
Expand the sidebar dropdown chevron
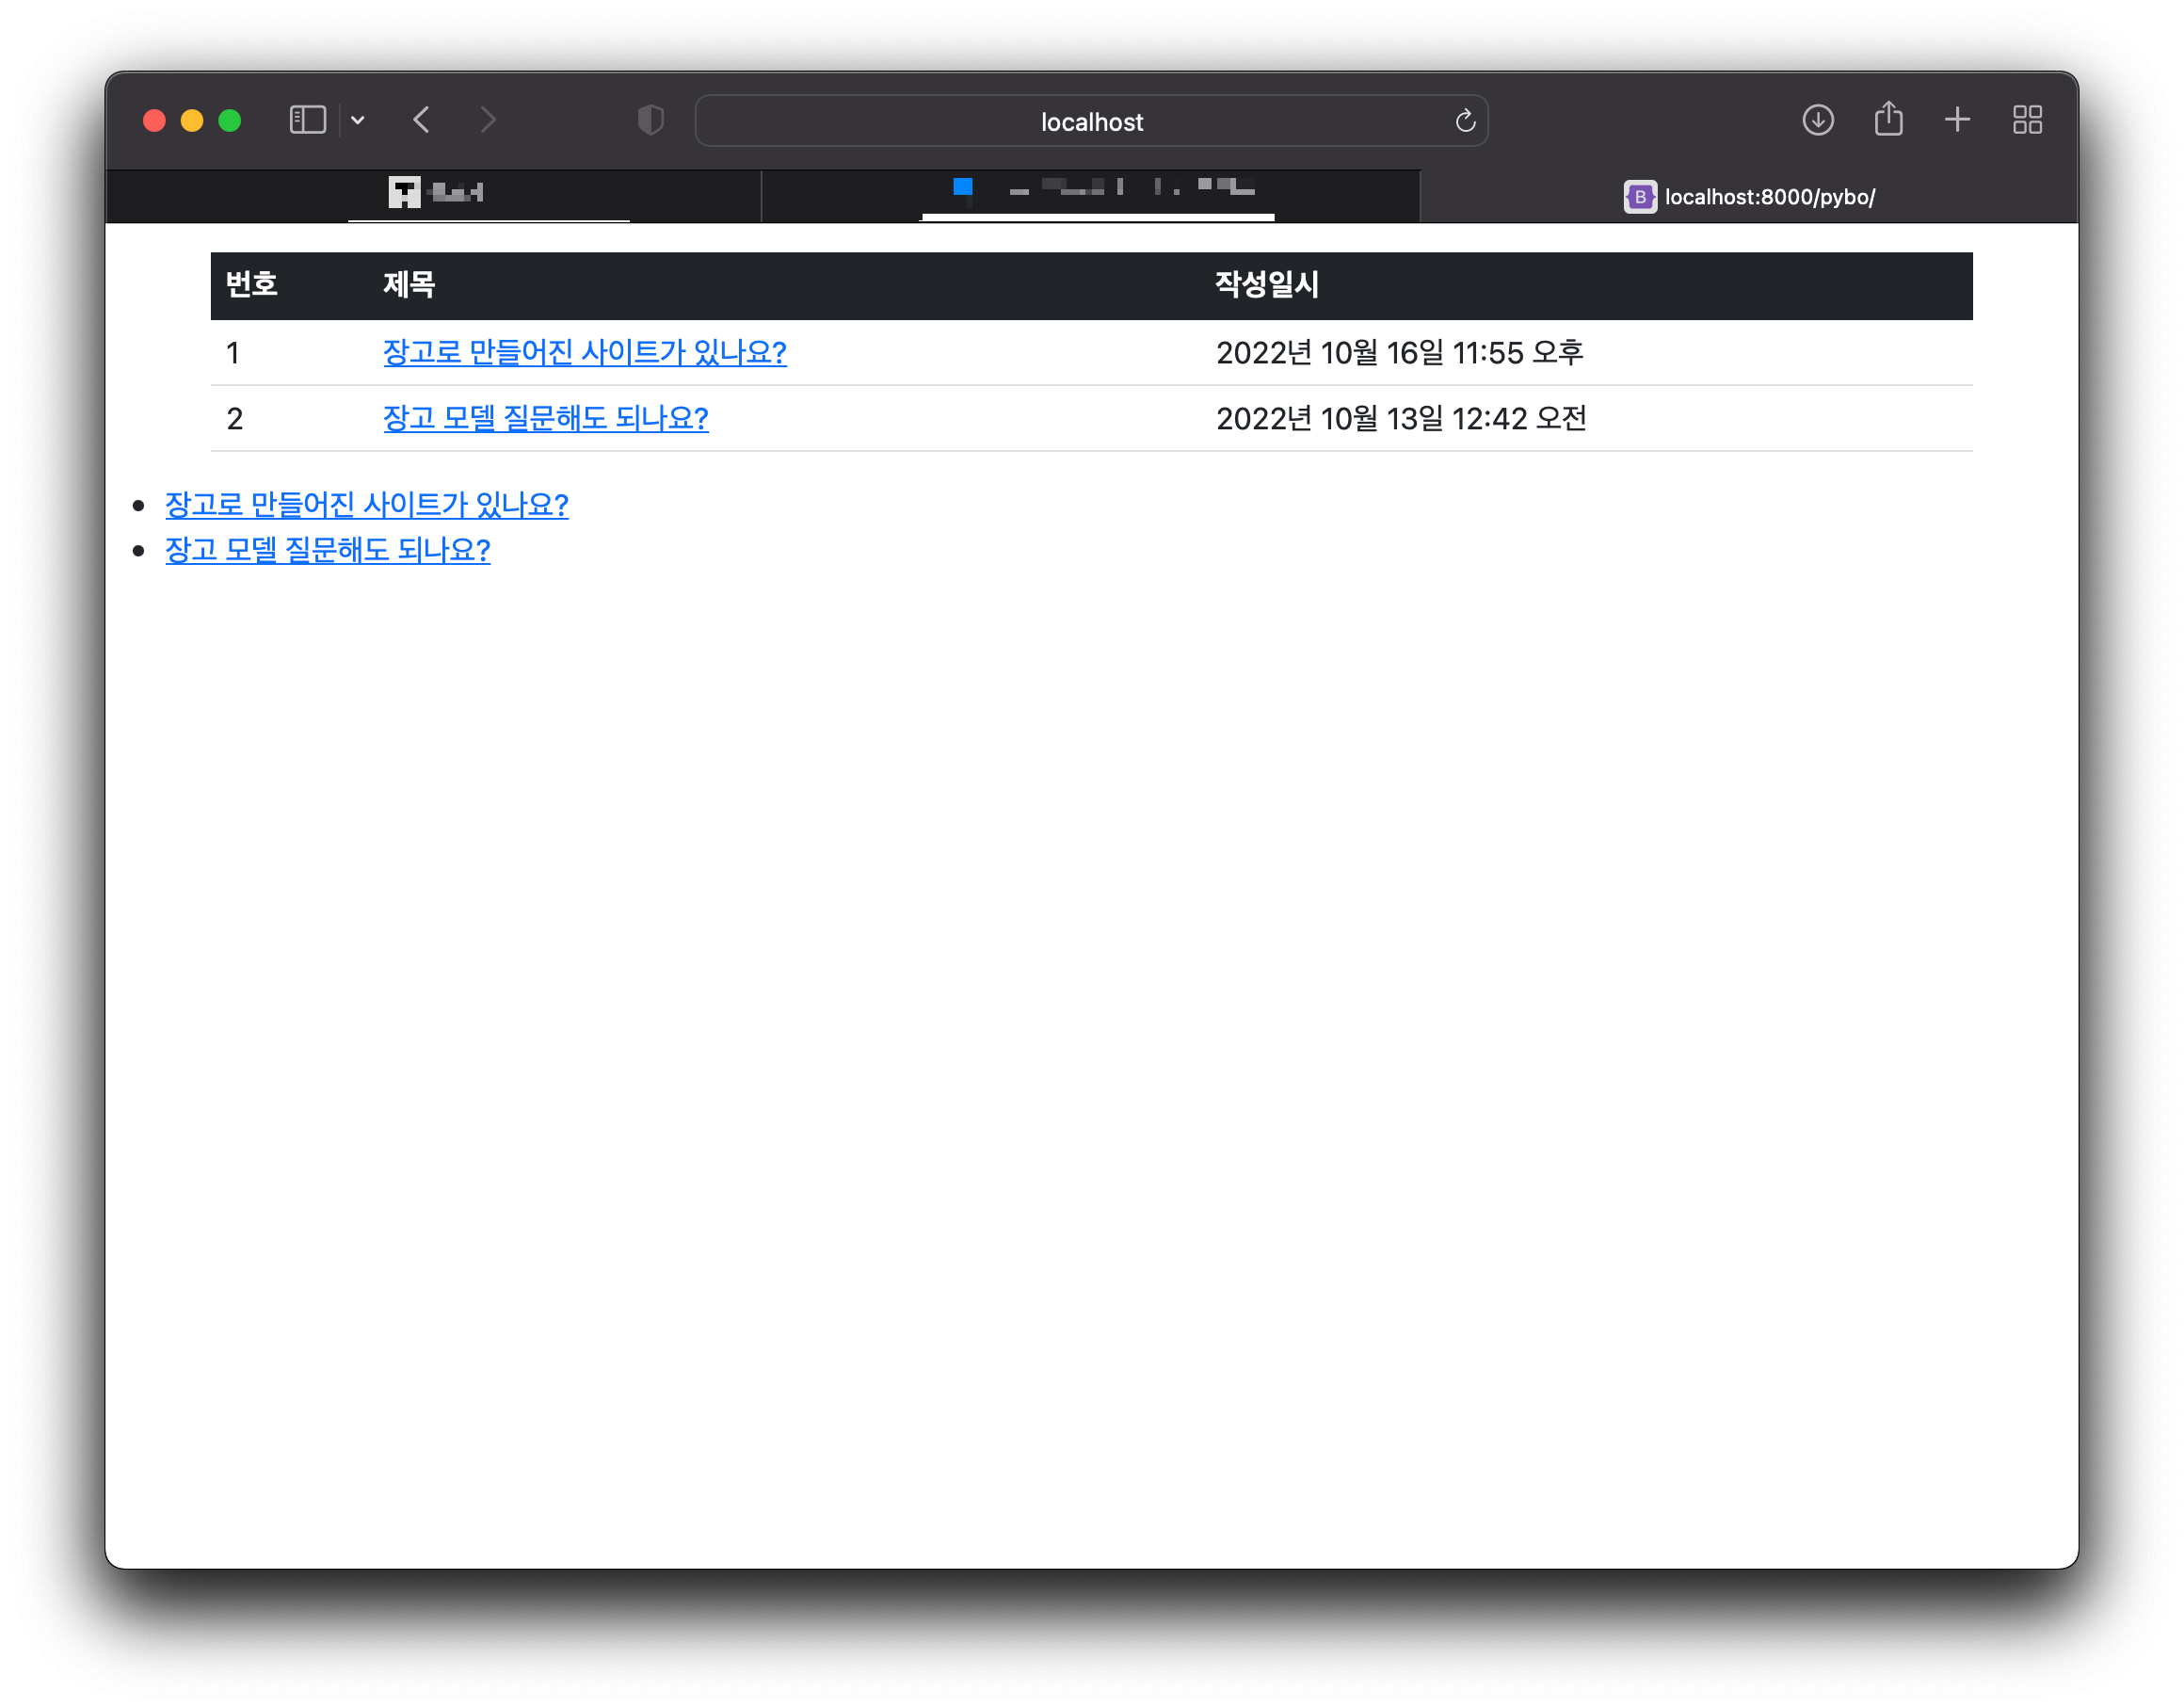pyautogui.click(x=358, y=121)
